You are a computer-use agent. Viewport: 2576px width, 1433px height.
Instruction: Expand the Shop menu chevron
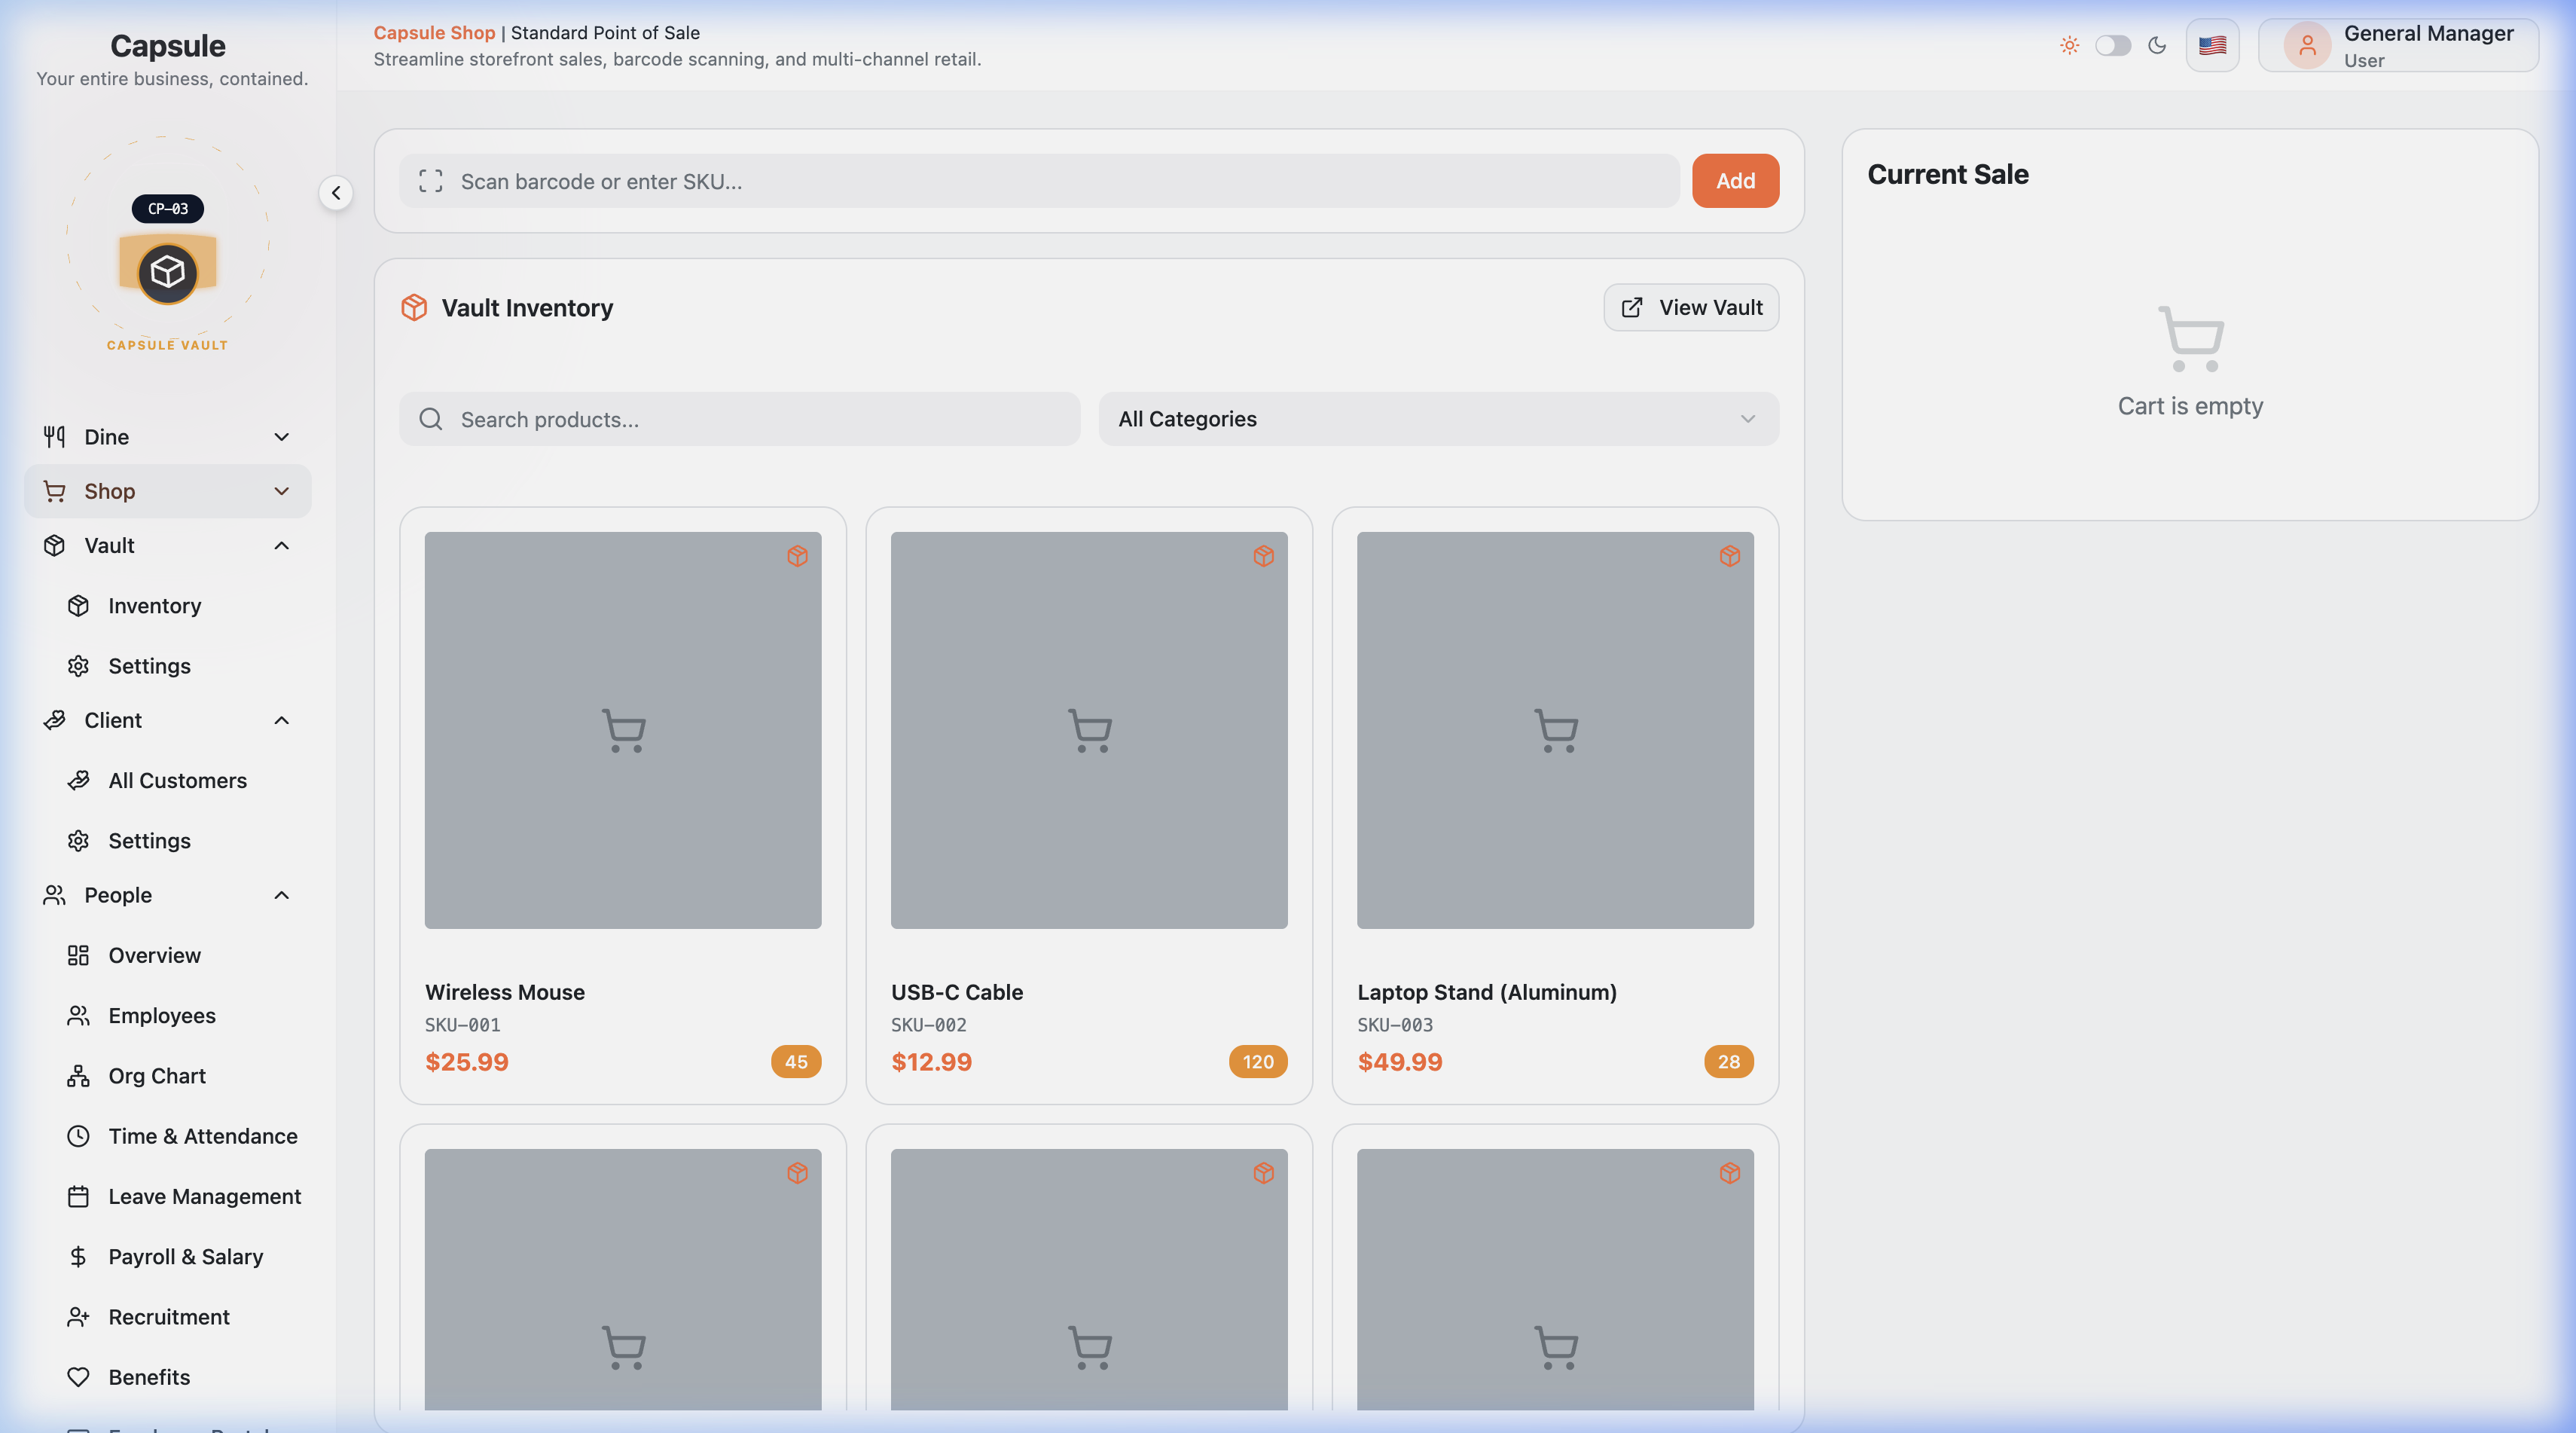pyautogui.click(x=281, y=491)
